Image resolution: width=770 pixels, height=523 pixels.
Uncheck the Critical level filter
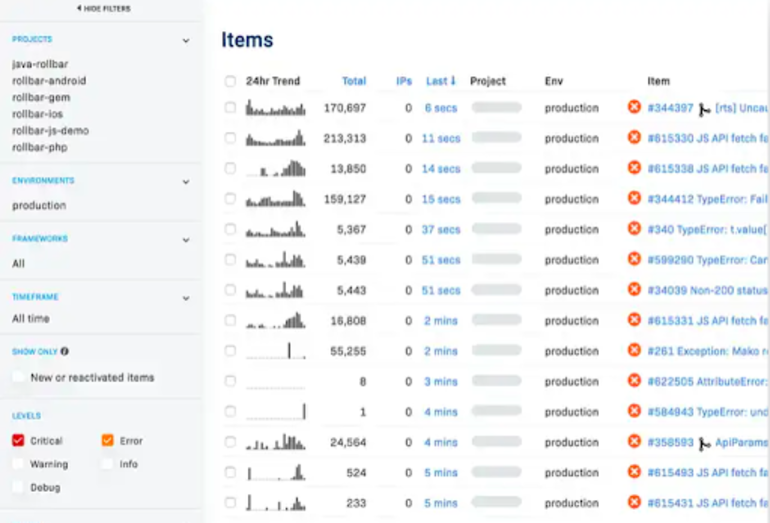(x=18, y=440)
